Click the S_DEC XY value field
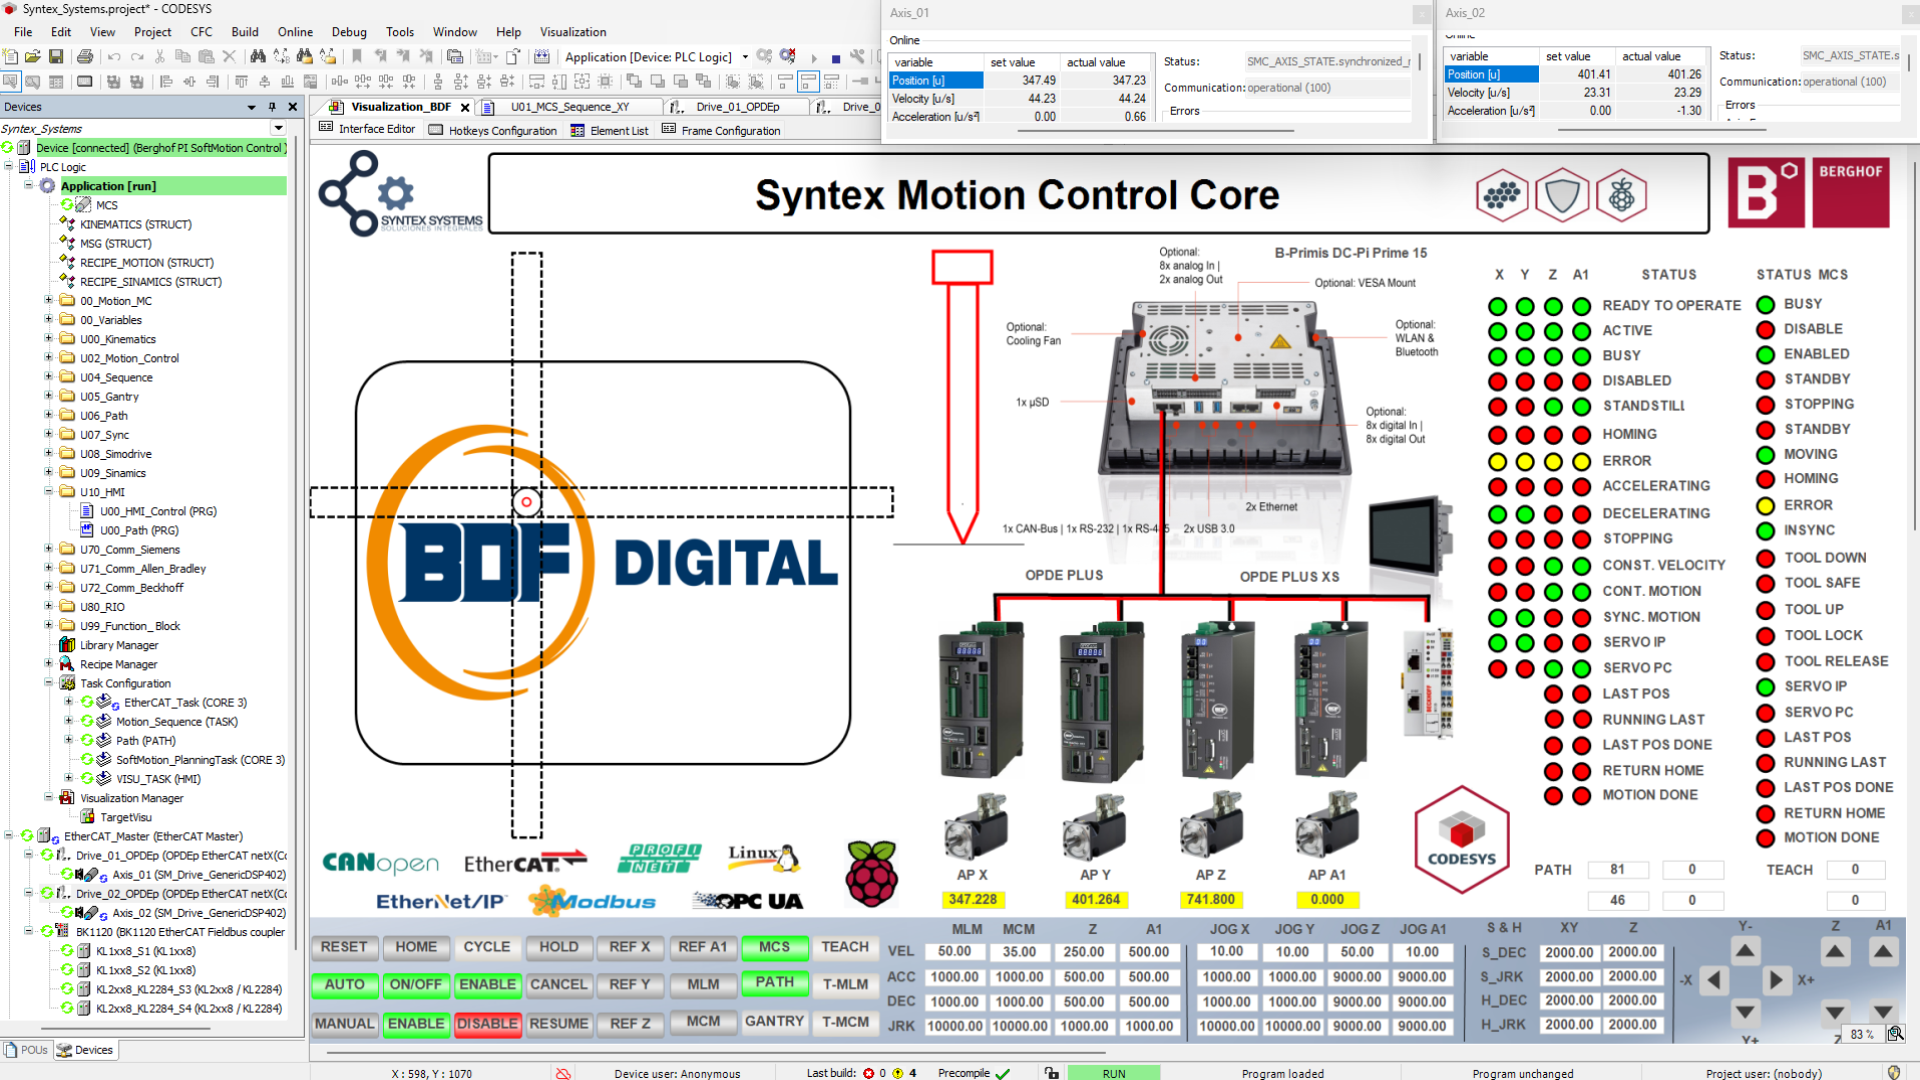1920x1080 pixels. tap(1568, 953)
